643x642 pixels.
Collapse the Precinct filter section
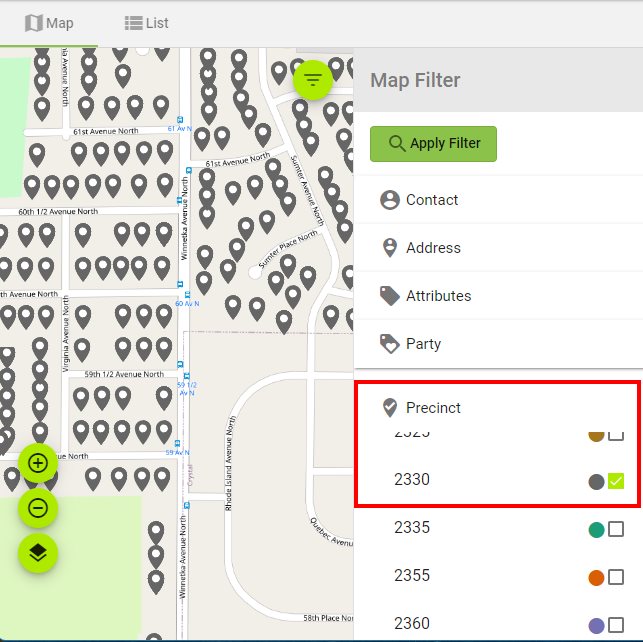coord(433,408)
